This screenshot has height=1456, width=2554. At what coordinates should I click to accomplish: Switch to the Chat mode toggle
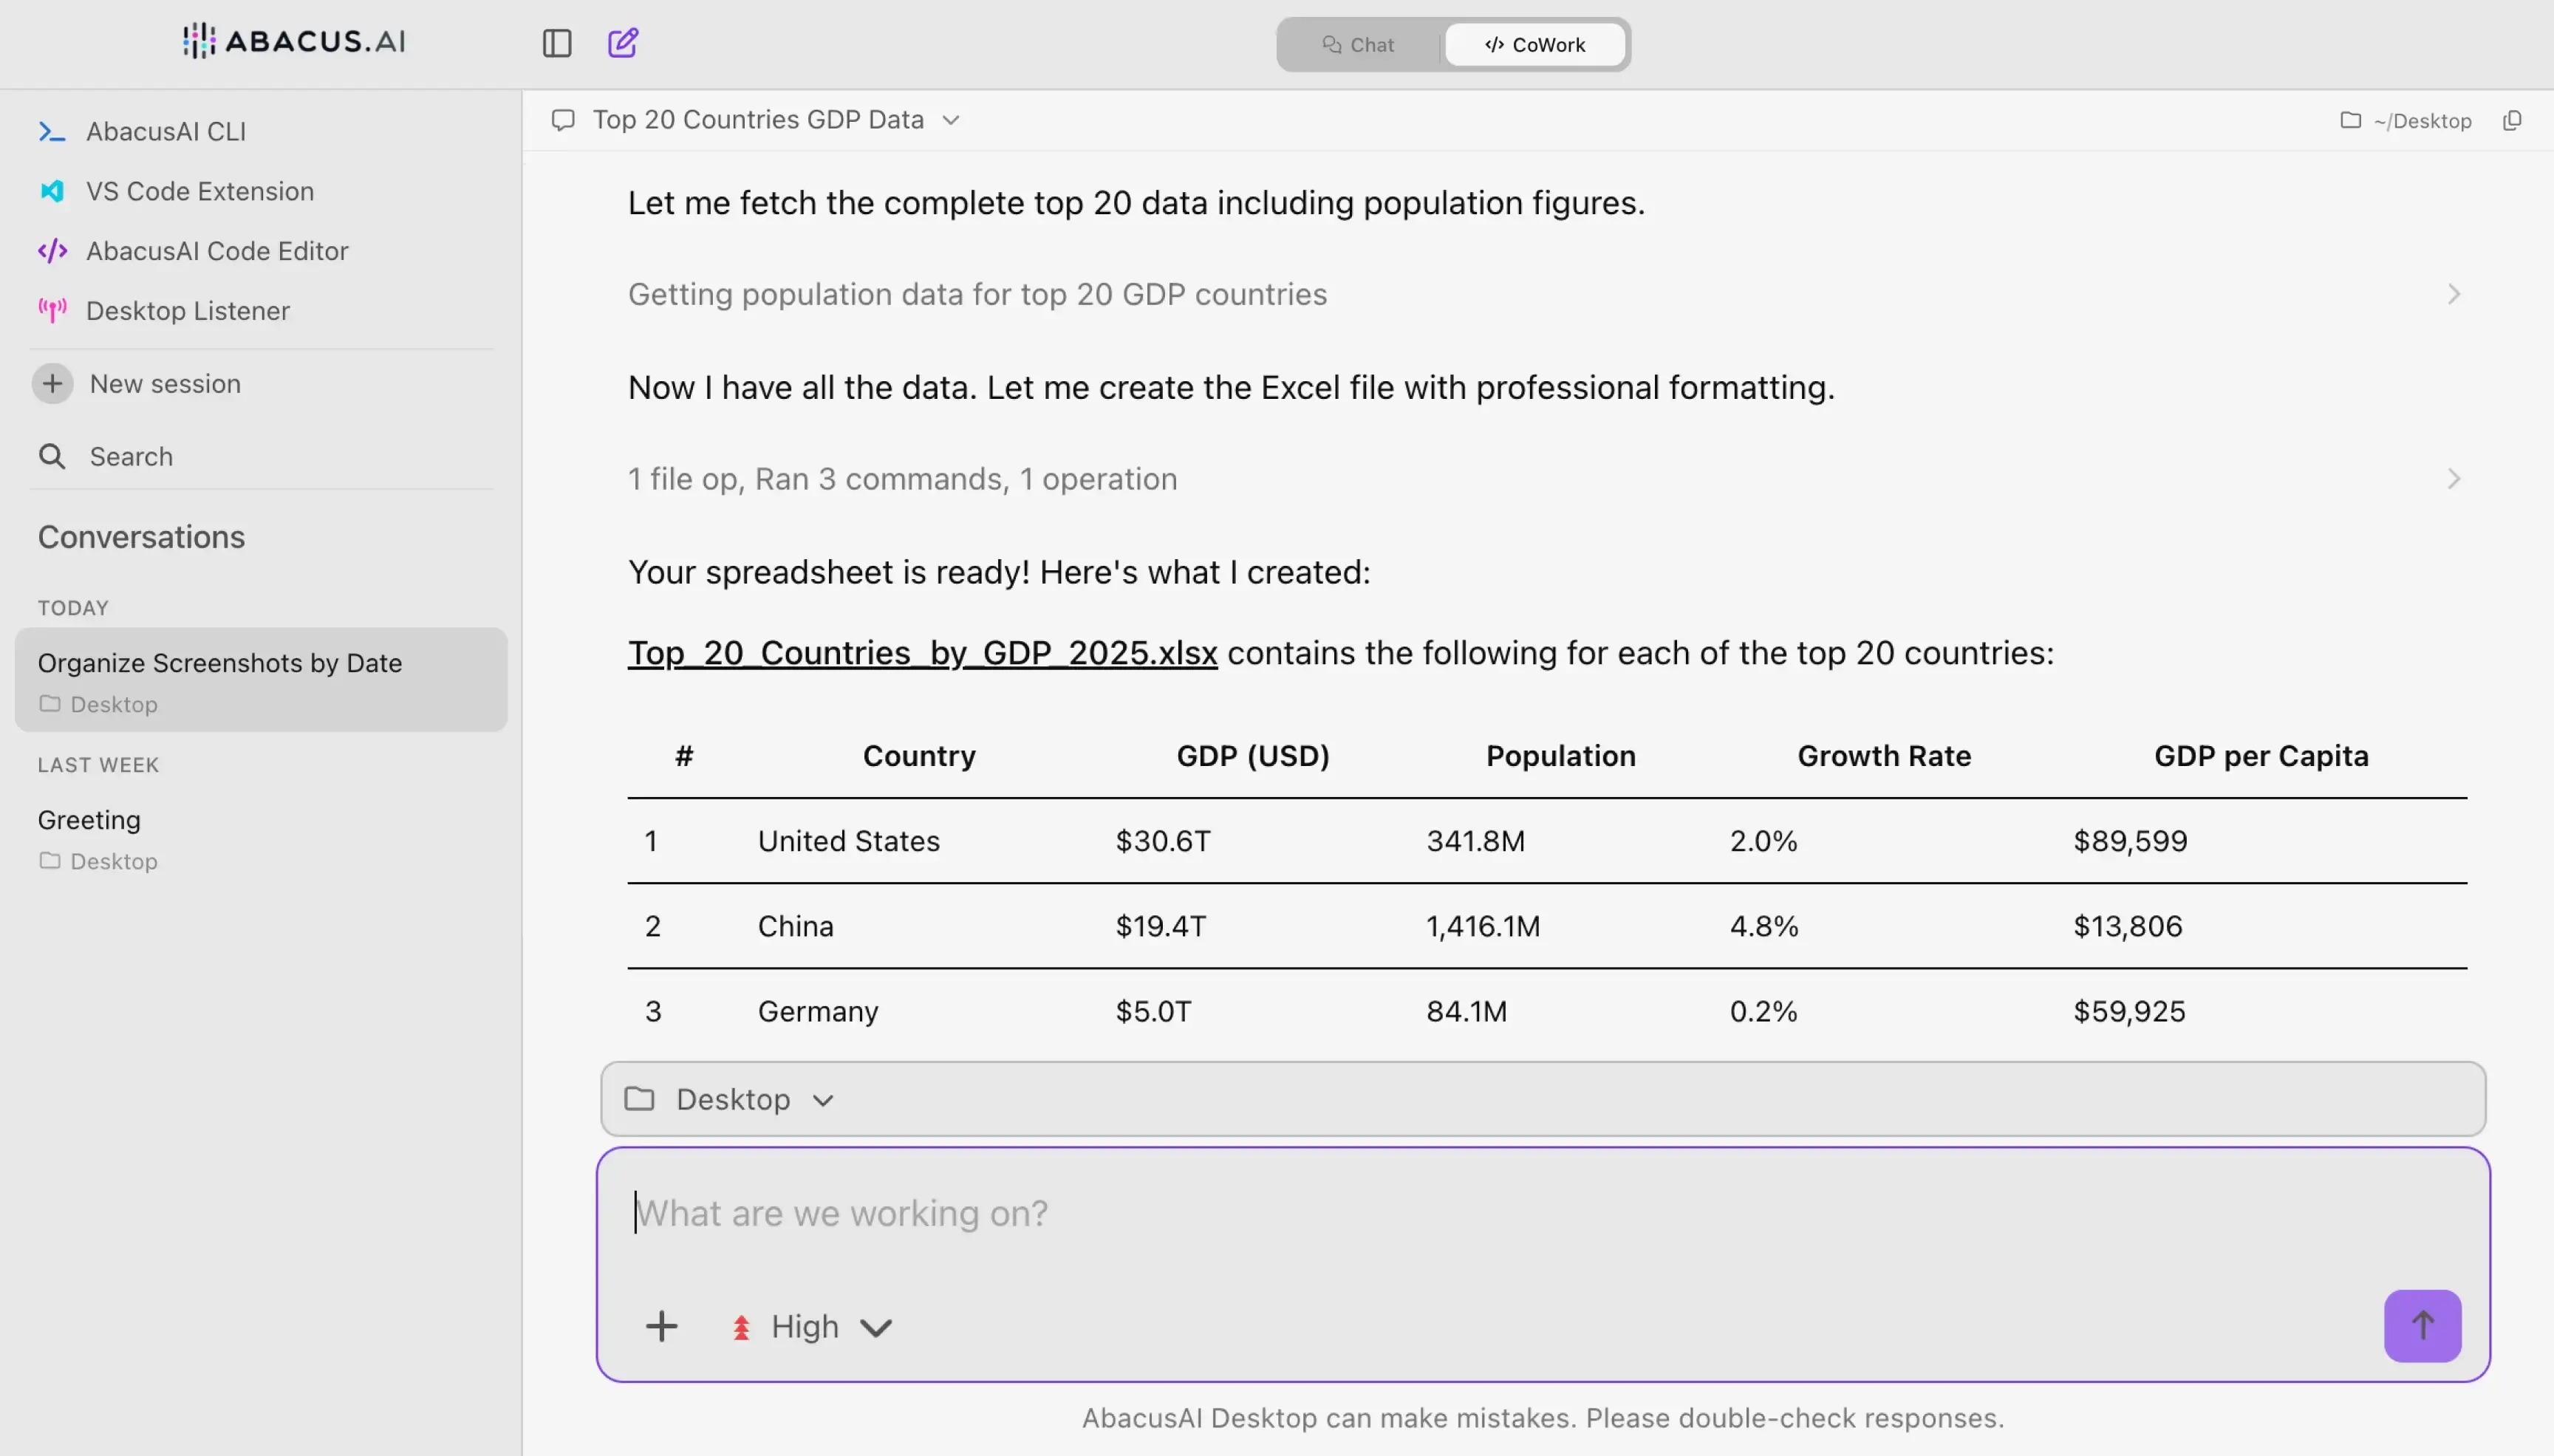click(1358, 45)
